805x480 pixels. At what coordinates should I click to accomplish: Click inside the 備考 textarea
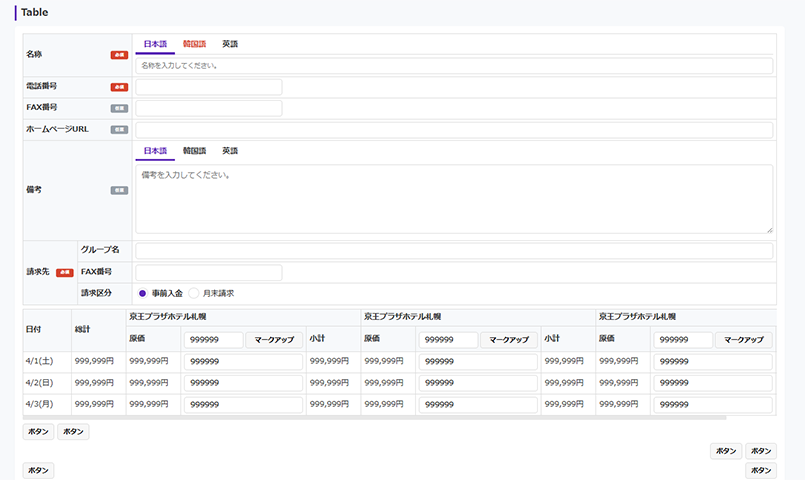pyautogui.click(x=454, y=199)
